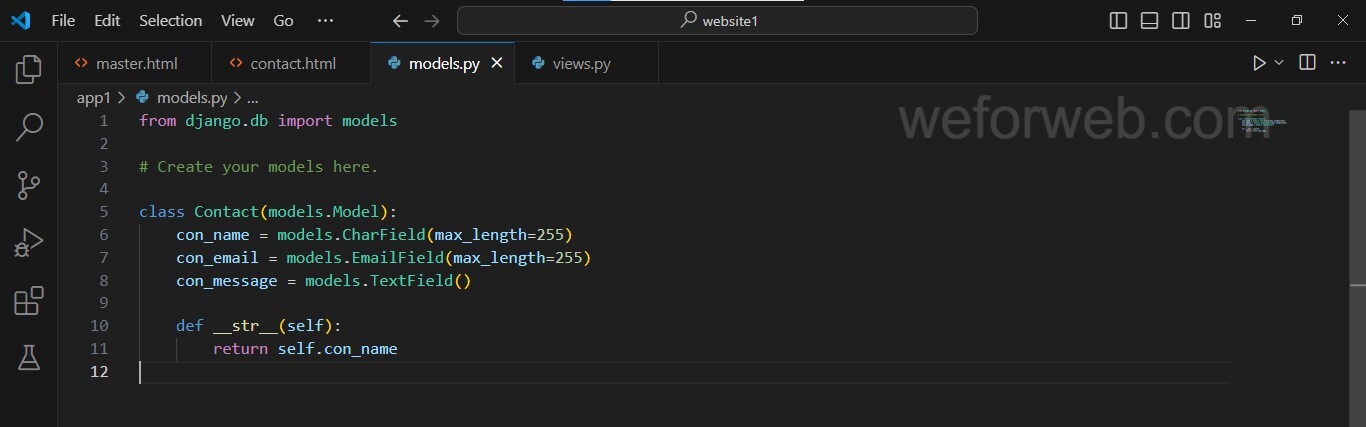Open Run and Debug view
This screenshot has height=427, width=1366.
coord(29,243)
